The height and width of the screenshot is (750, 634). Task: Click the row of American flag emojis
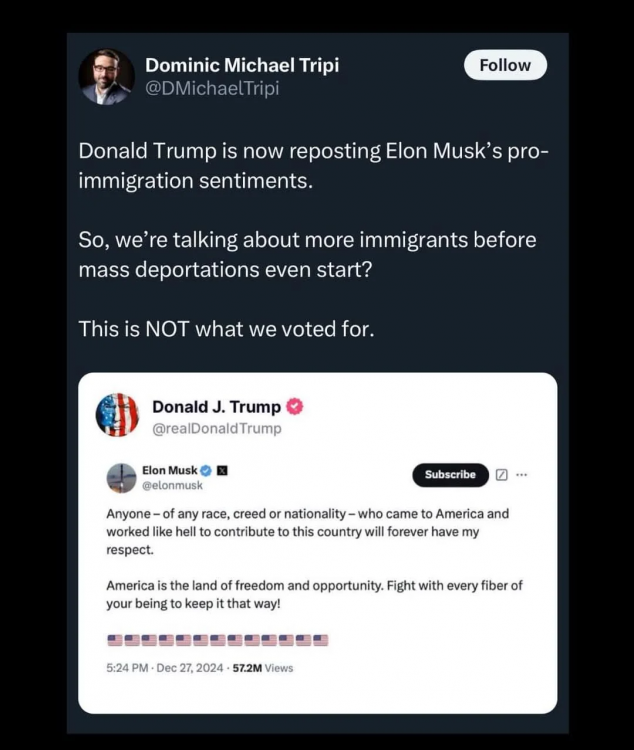pos(218,640)
